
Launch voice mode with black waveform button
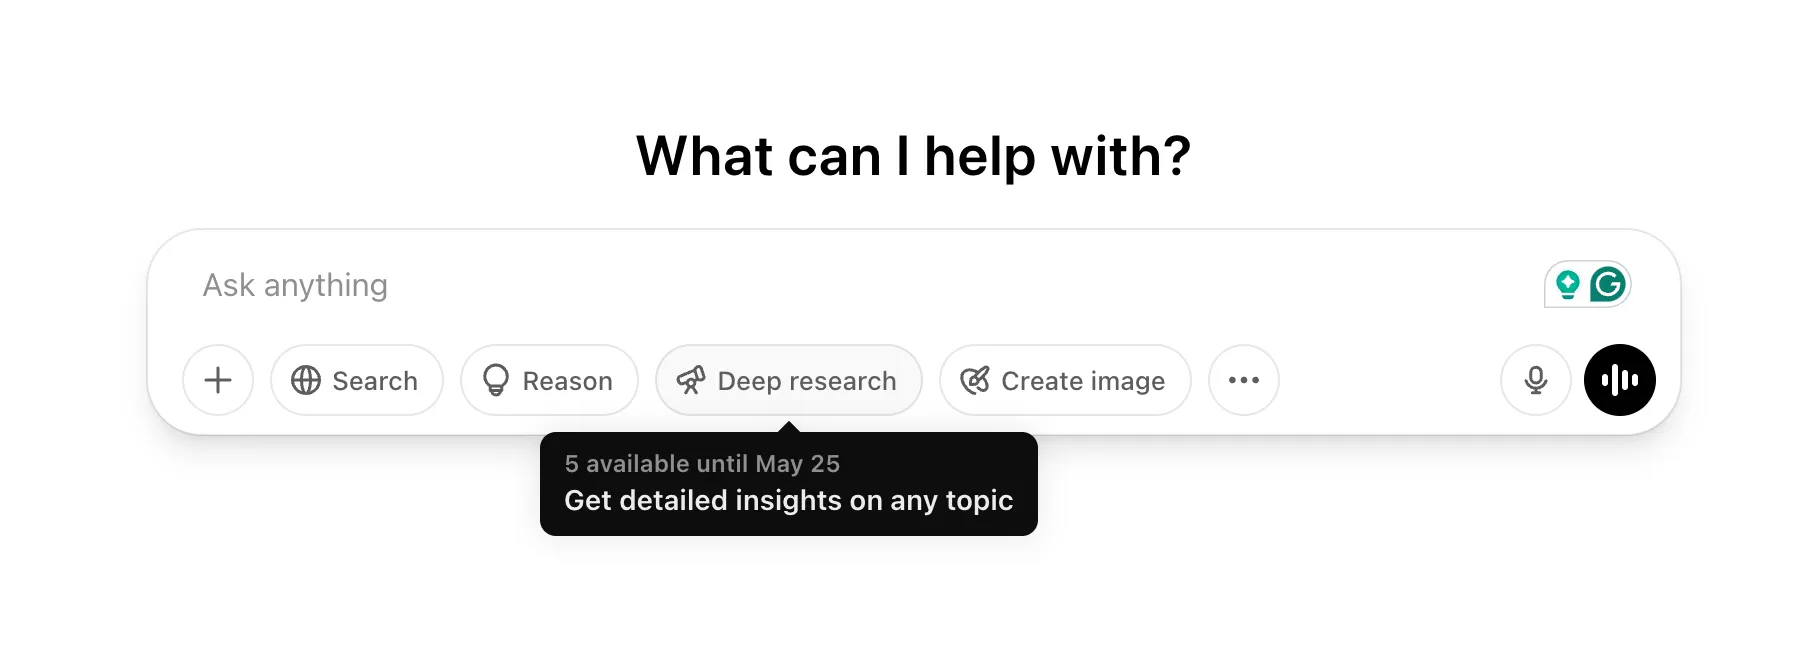pos(1619,380)
